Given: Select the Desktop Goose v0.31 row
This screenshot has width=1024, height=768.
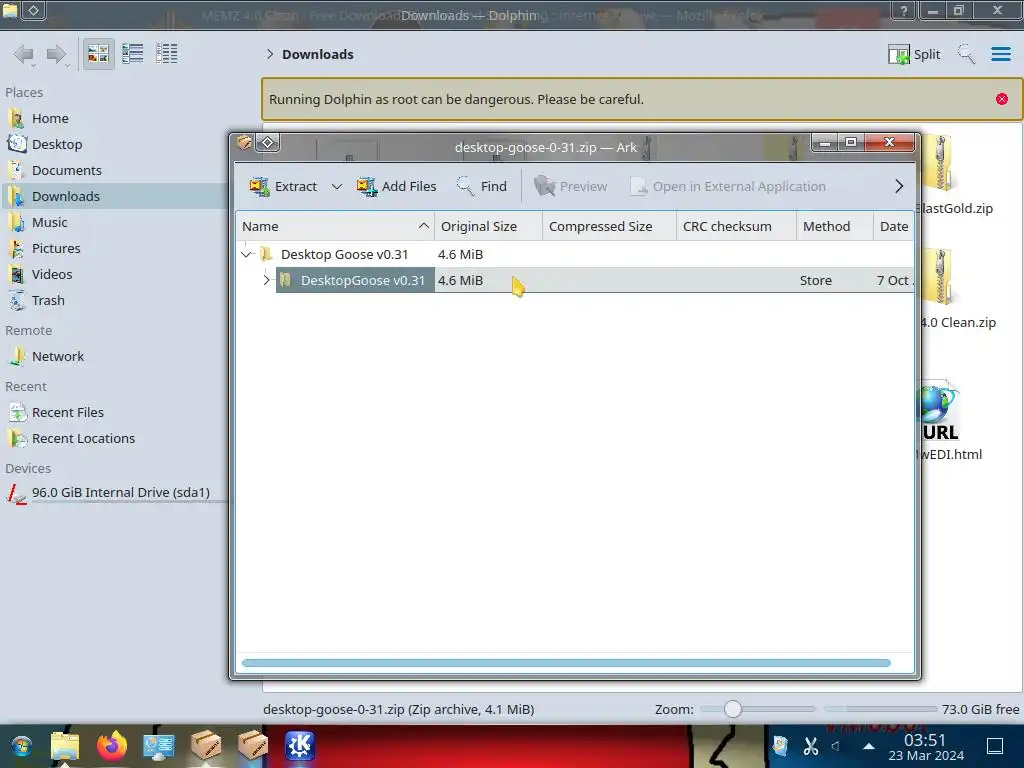Looking at the screenshot, I should (x=575, y=254).
